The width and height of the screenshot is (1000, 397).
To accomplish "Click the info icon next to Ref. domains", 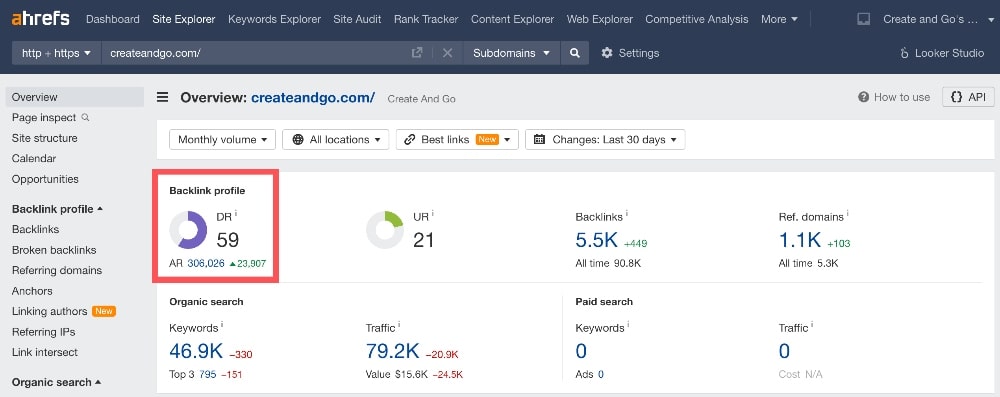I will point(848,213).
